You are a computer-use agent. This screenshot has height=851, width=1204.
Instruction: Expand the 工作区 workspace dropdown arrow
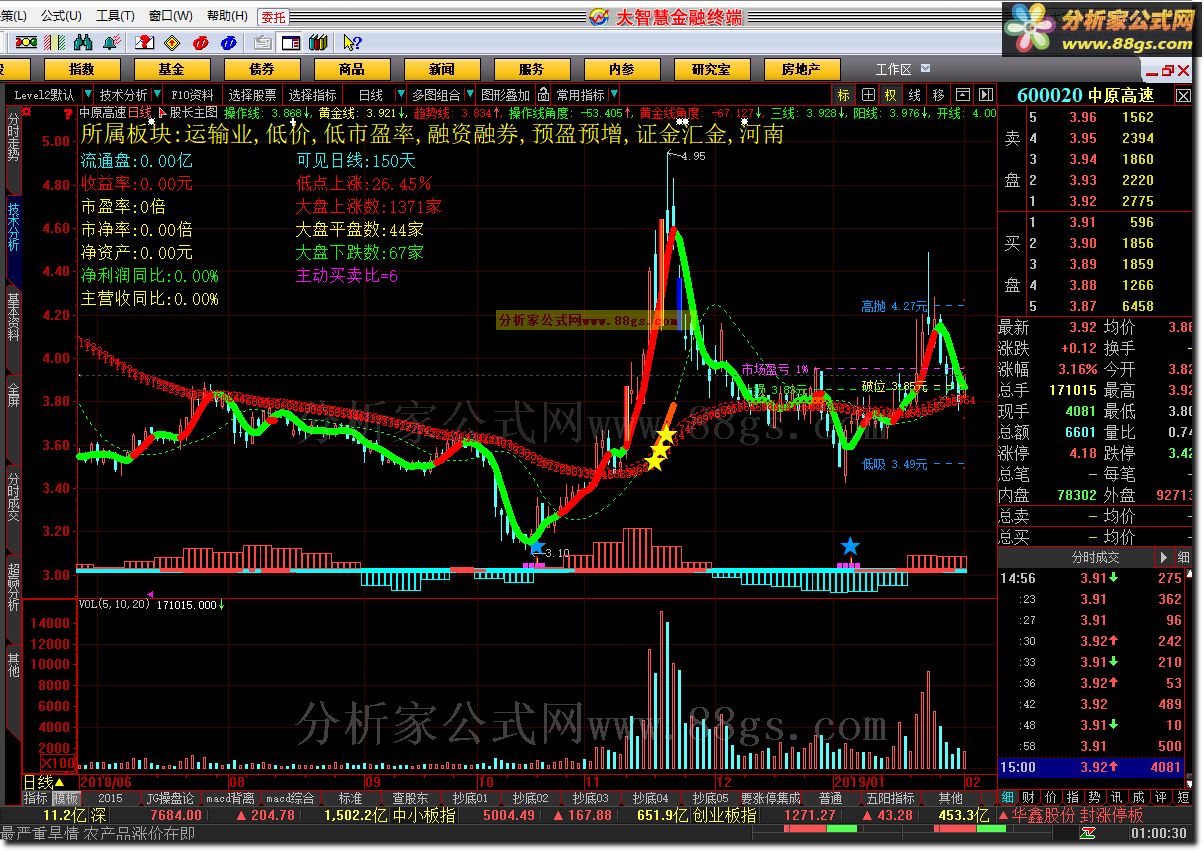click(x=925, y=69)
